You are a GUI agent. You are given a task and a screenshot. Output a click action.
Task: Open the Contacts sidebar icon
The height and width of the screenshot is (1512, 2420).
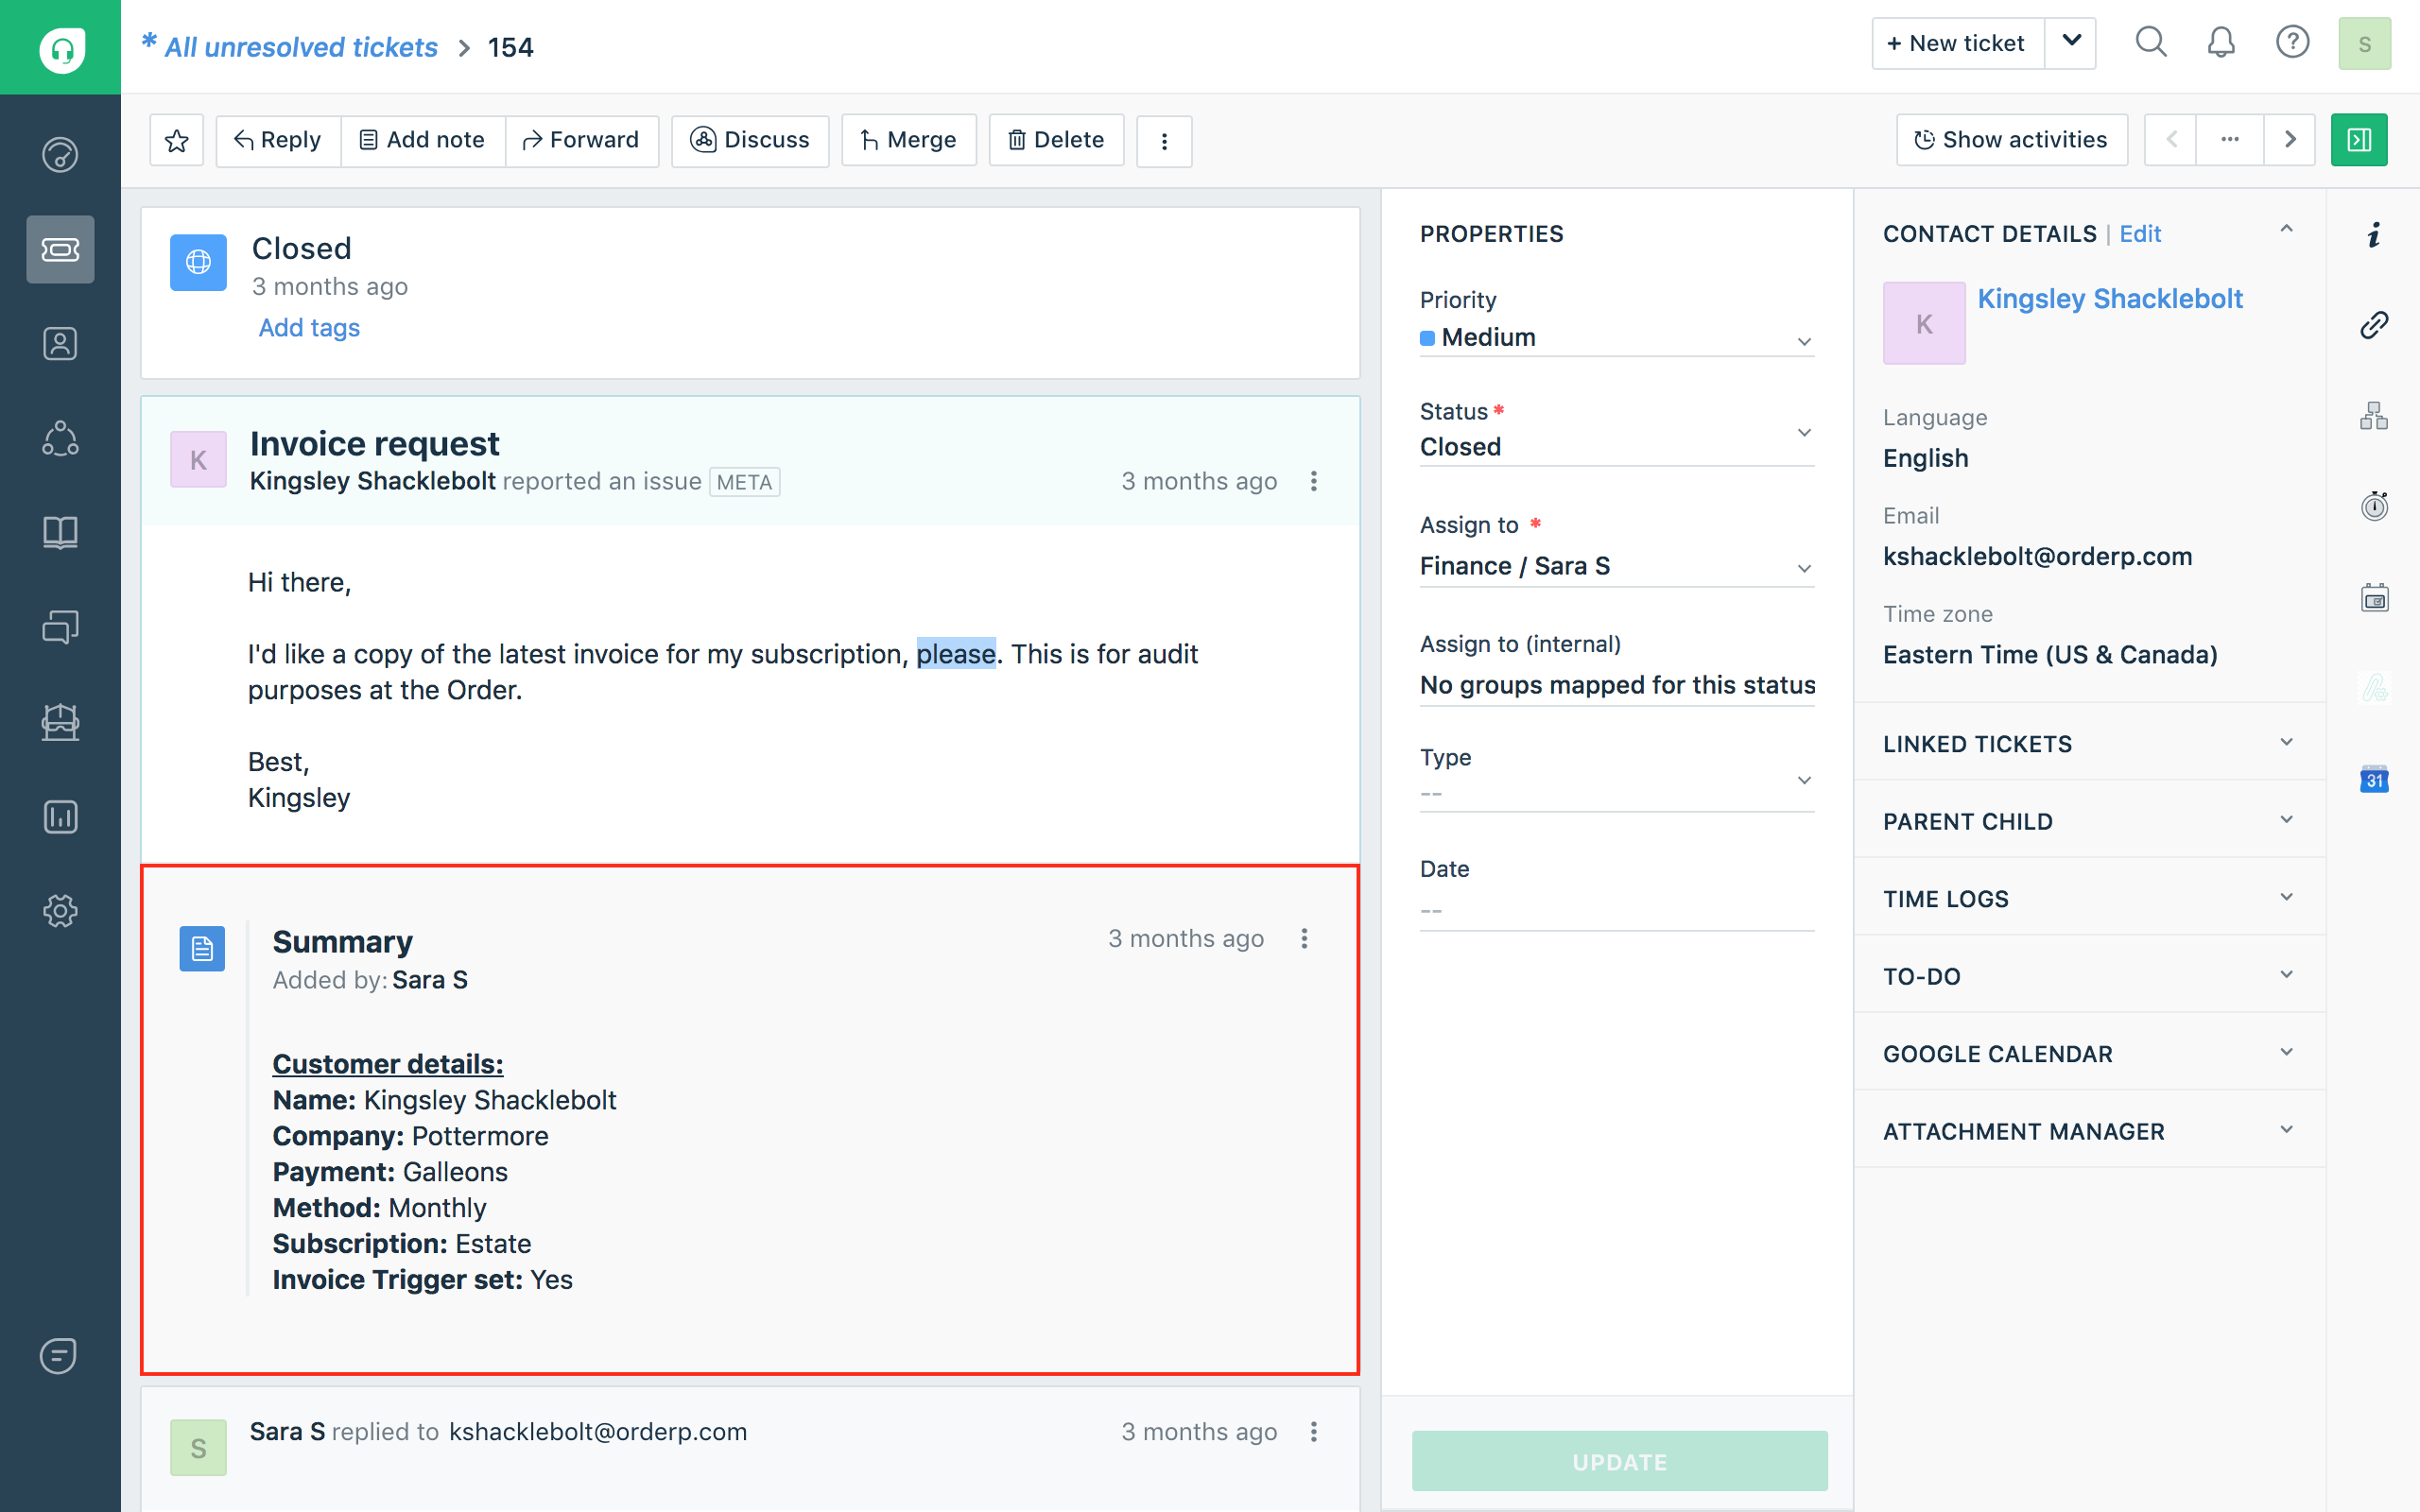[60, 343]
